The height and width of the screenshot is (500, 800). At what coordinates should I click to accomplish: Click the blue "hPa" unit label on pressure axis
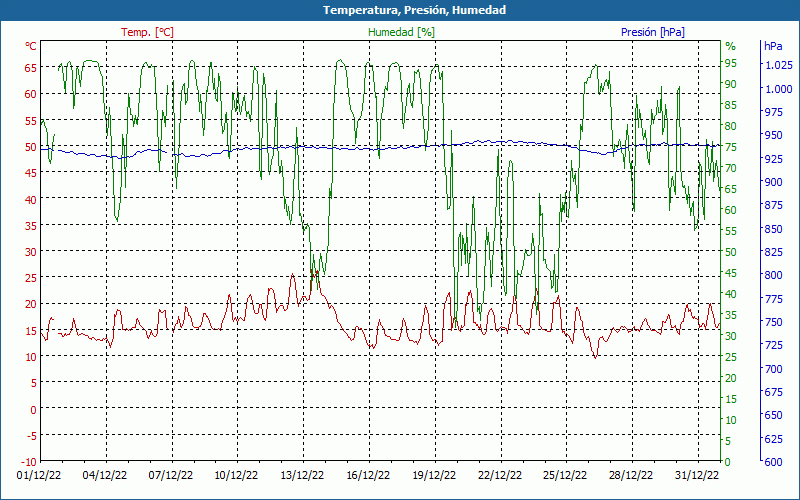[773, 46]
